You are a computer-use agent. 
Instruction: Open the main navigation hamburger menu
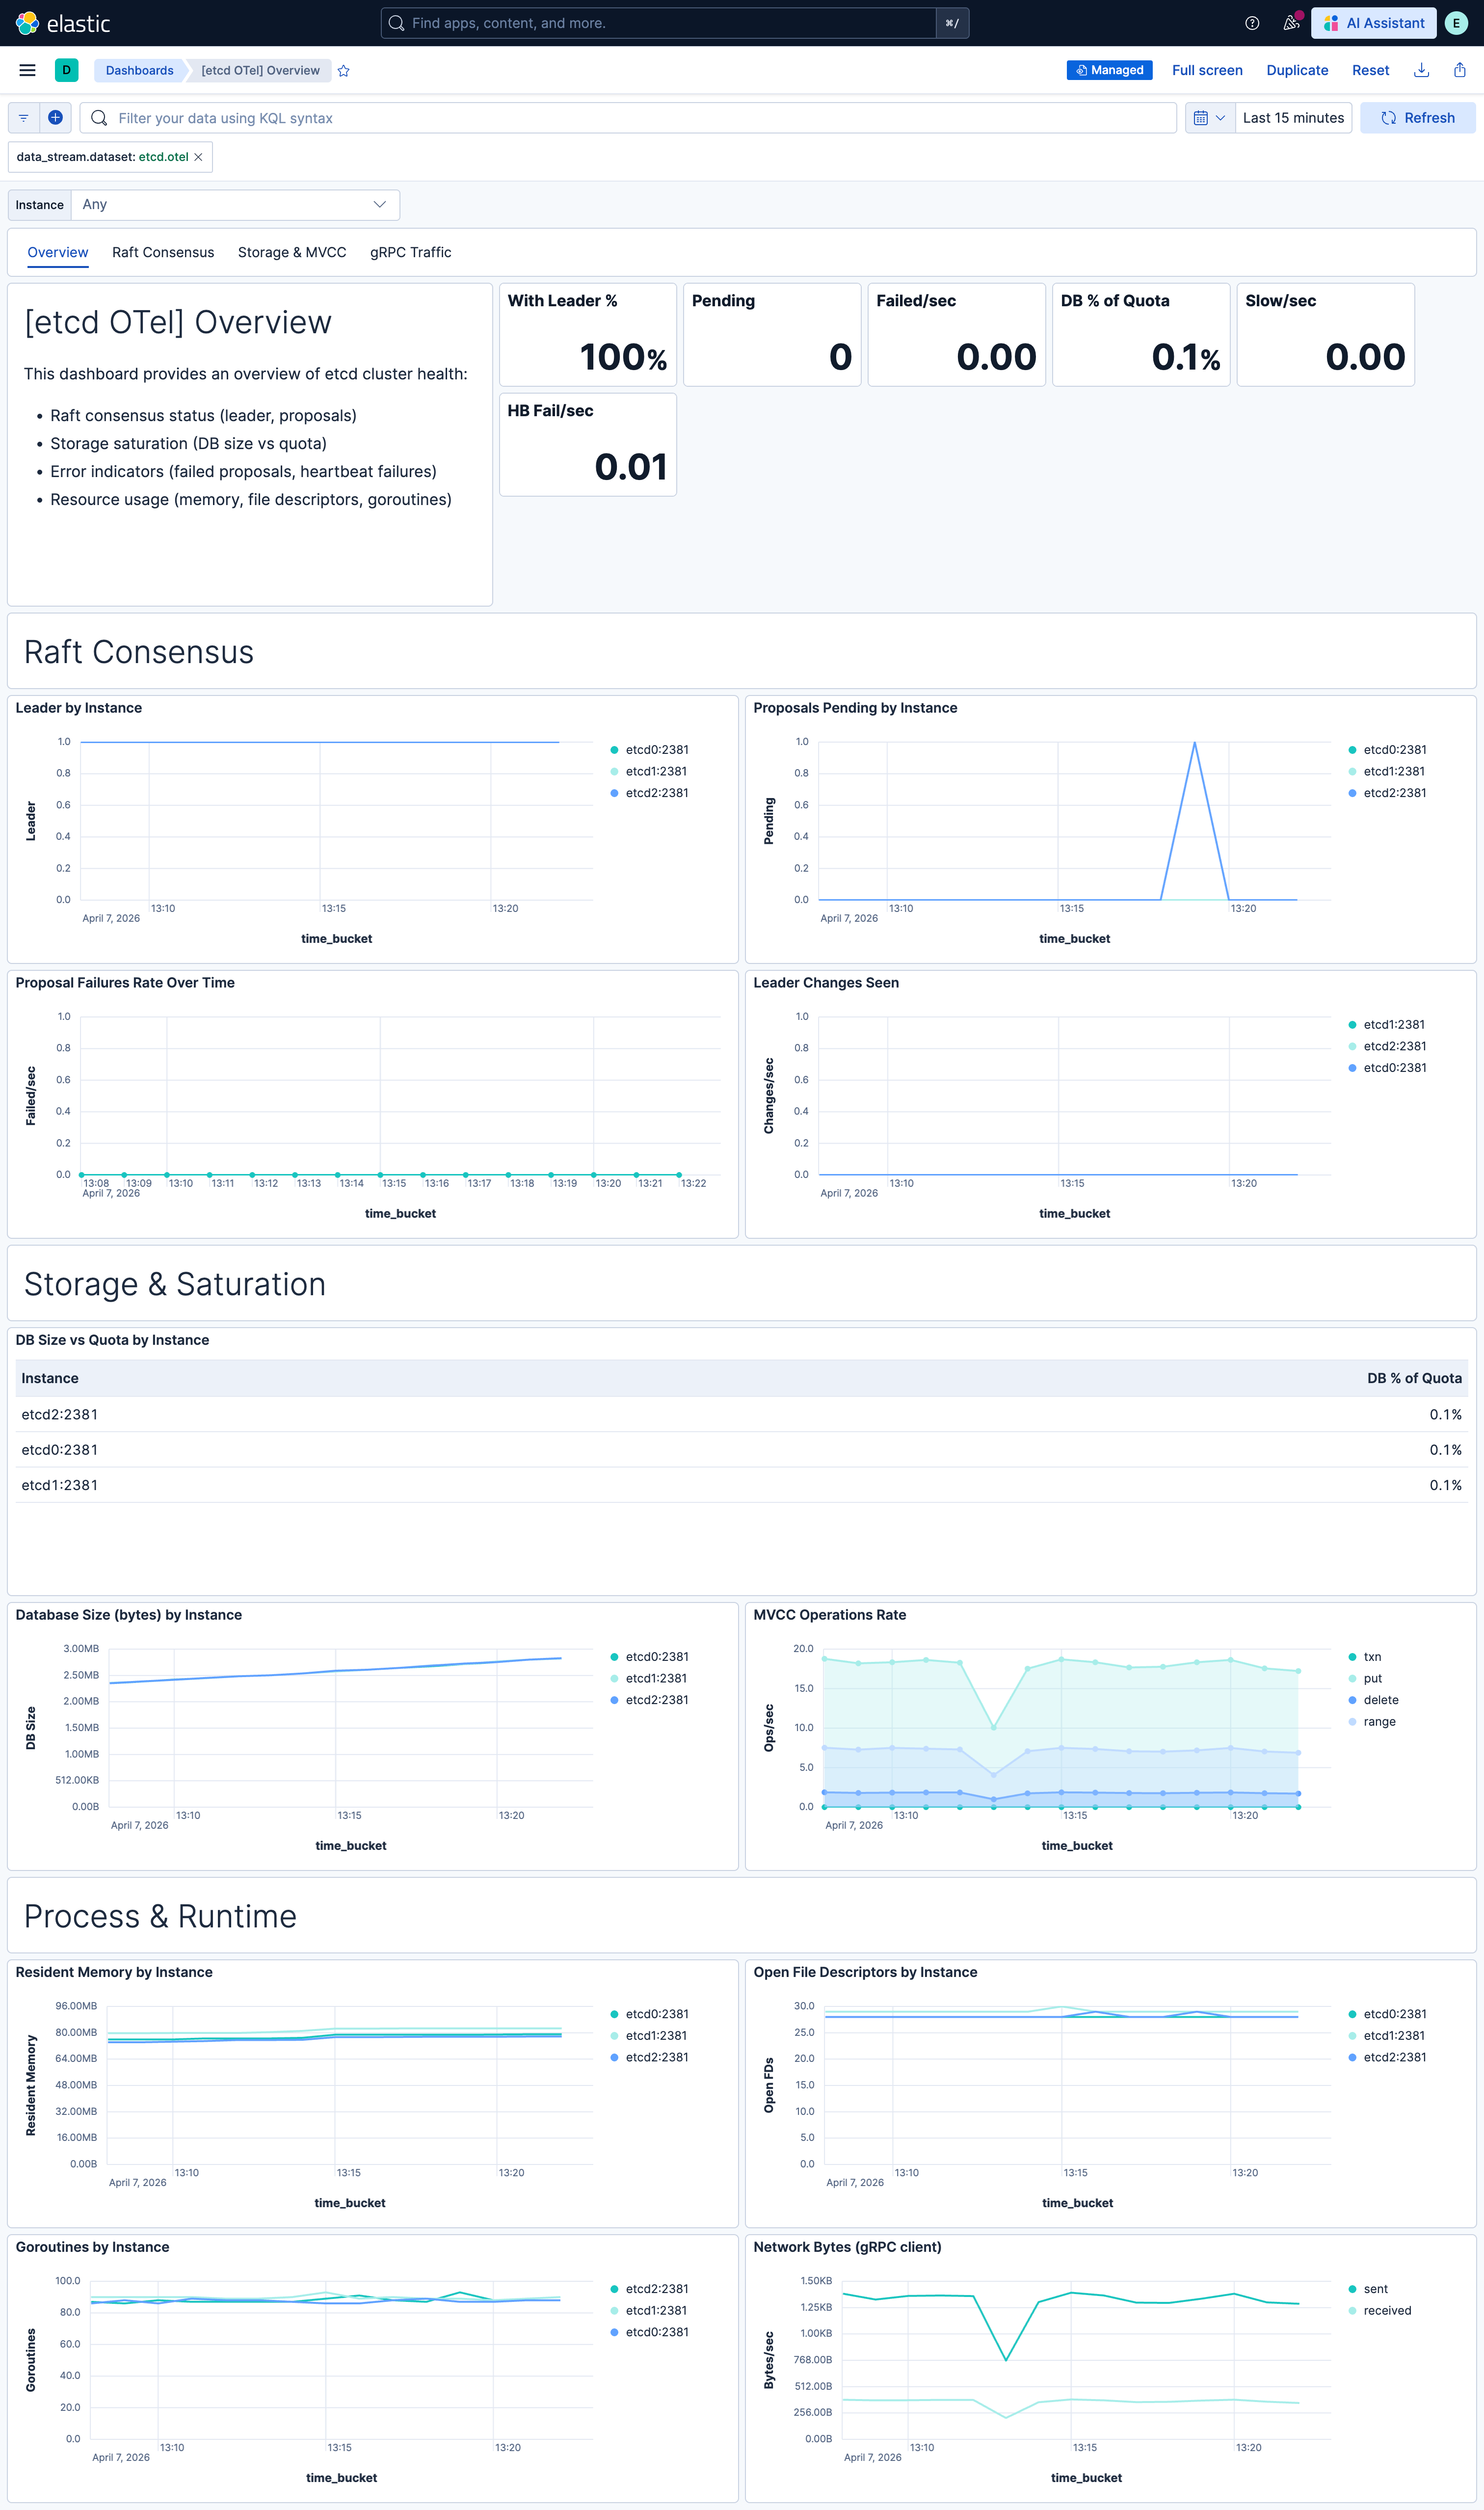point(26,70)
